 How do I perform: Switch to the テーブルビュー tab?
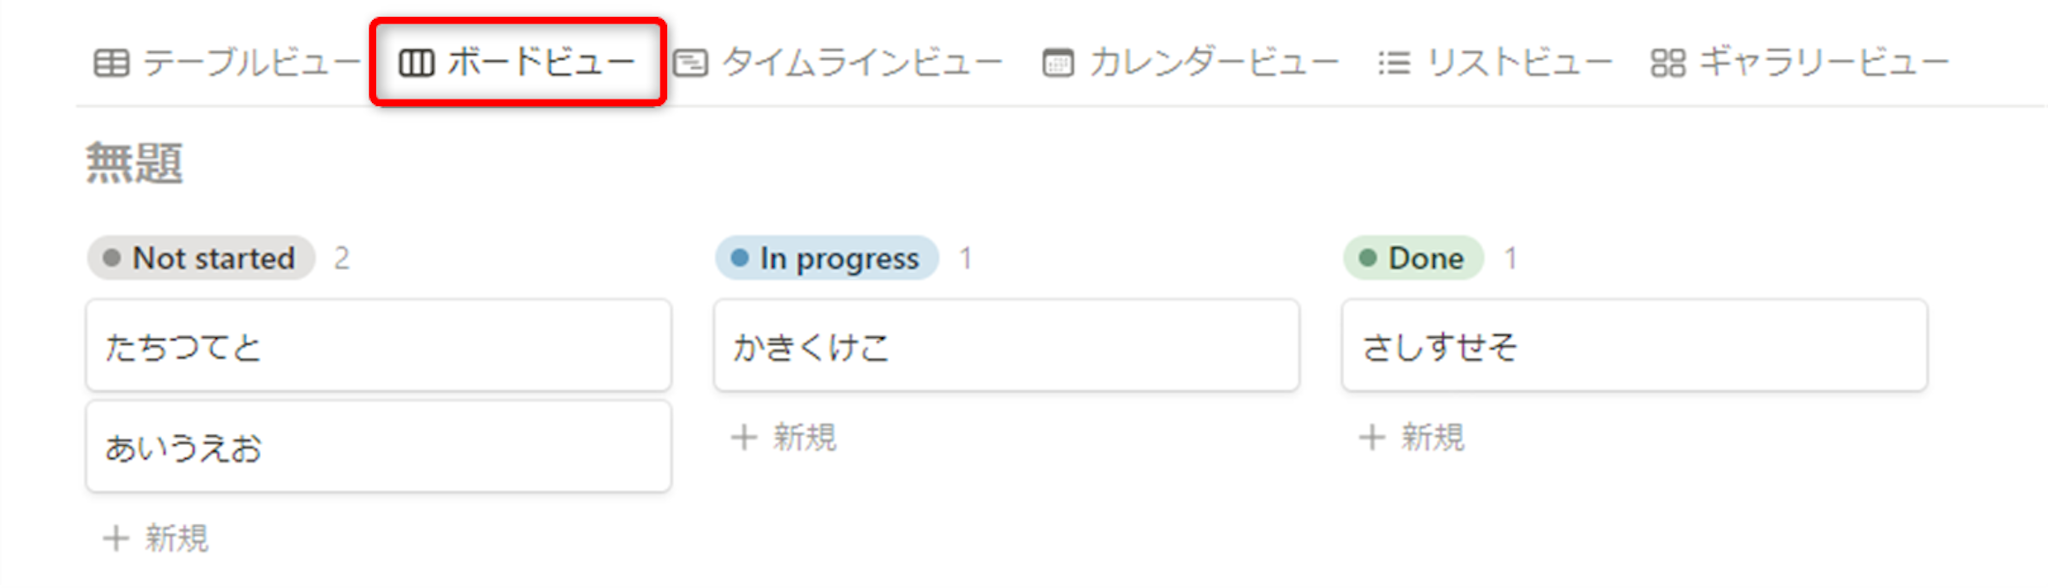click(251, 64)
